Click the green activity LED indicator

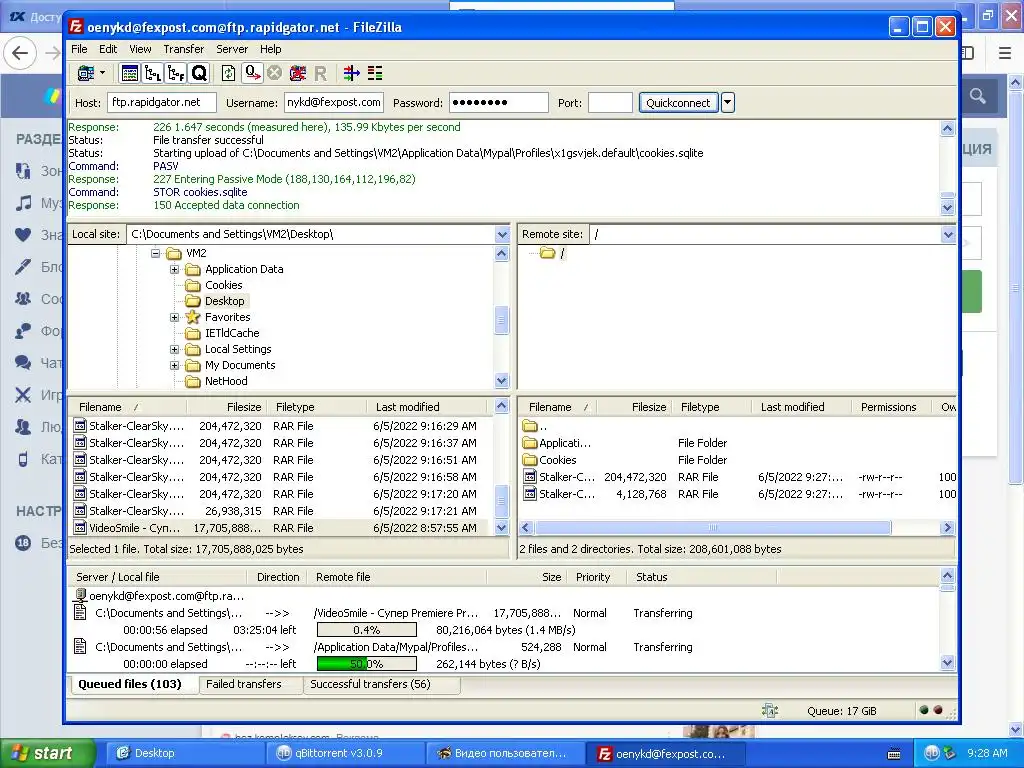923,711
